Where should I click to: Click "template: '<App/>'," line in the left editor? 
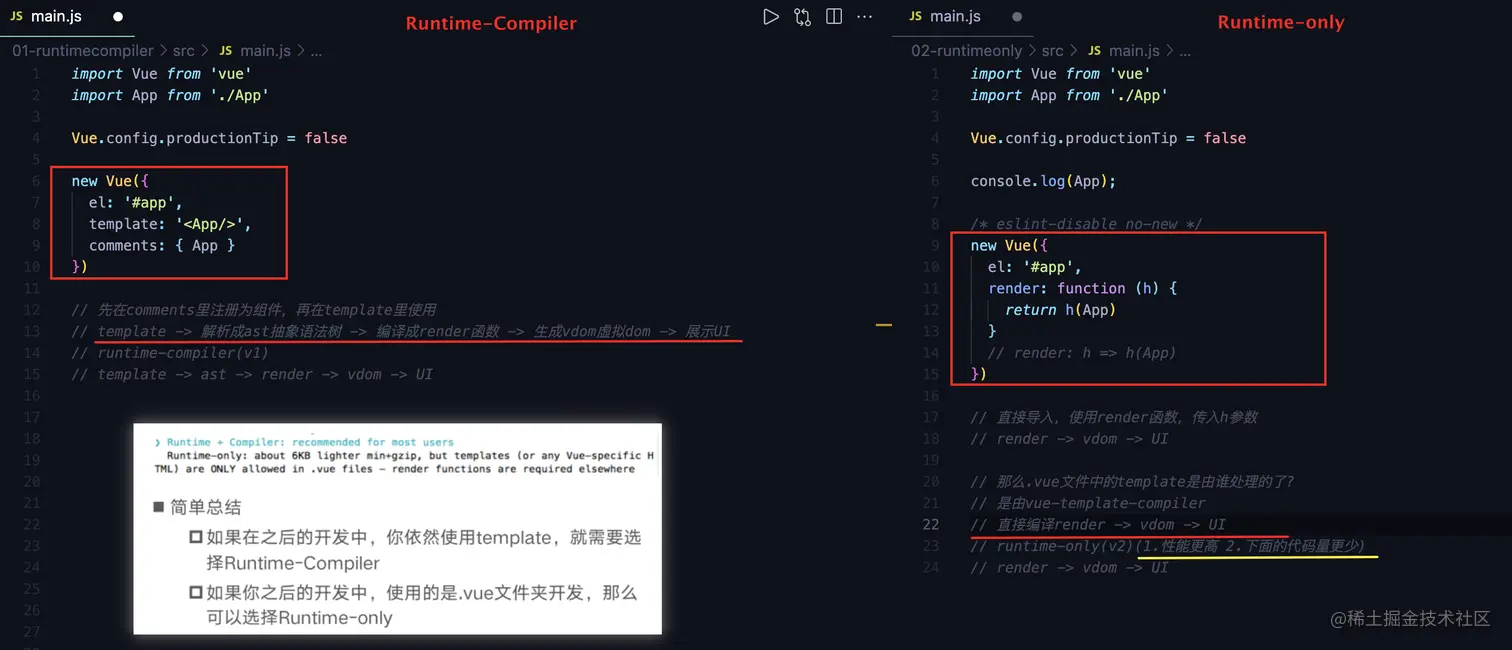(170, 224)
